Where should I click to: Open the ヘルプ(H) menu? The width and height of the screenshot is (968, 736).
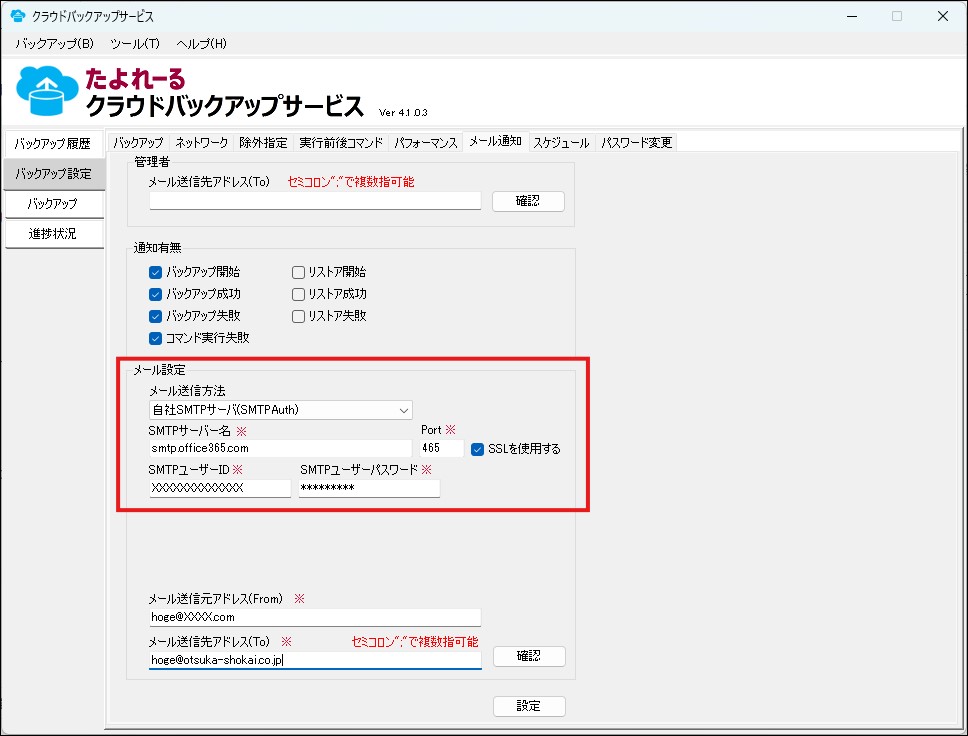click(x=201, y=43)
